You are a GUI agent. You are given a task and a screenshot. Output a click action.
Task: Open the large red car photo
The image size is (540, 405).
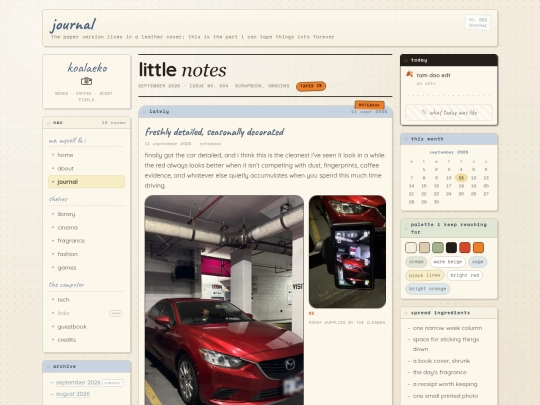coord(224,300)
